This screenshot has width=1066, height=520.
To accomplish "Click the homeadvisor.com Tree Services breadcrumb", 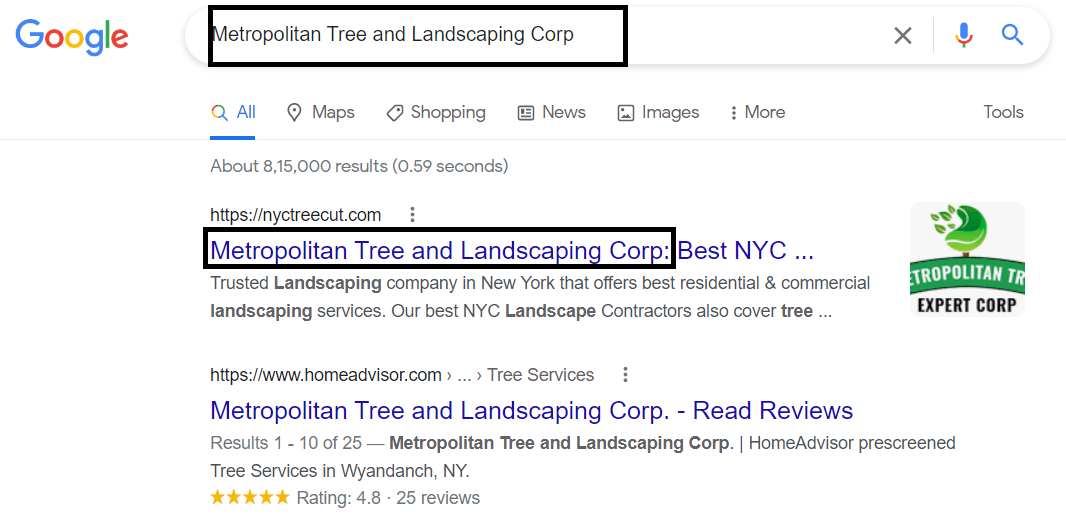I will click(x=540, y=375).
